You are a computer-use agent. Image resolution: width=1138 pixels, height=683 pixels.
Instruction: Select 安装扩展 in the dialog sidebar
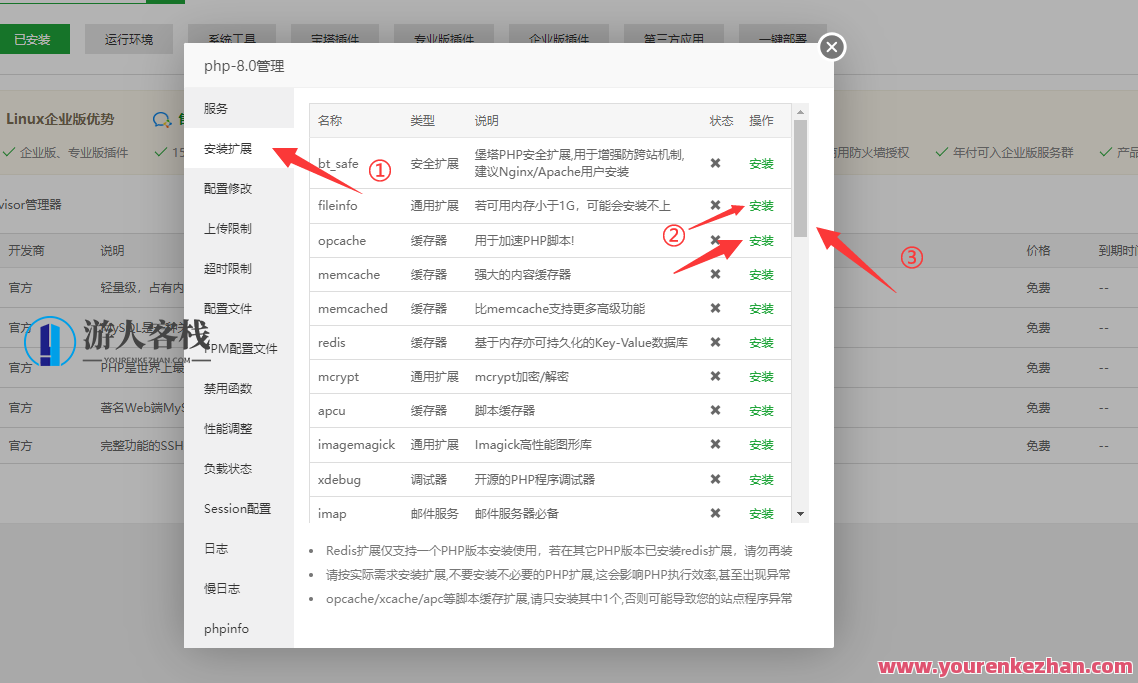230,147
